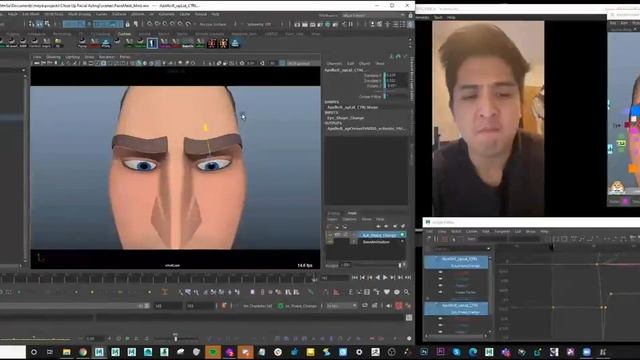This screenshot has height=360, width=640.
Task: Click the Sketch-labeled shelf button
Action: pos(188,43)
